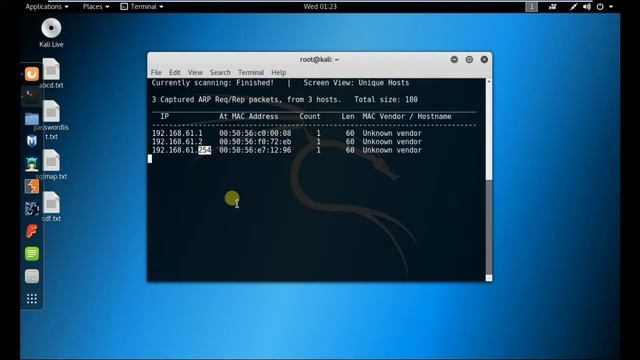Screen dimensions: 640x360
Task: Open the clock showing Wed 01:23
Action: (320, 7)
